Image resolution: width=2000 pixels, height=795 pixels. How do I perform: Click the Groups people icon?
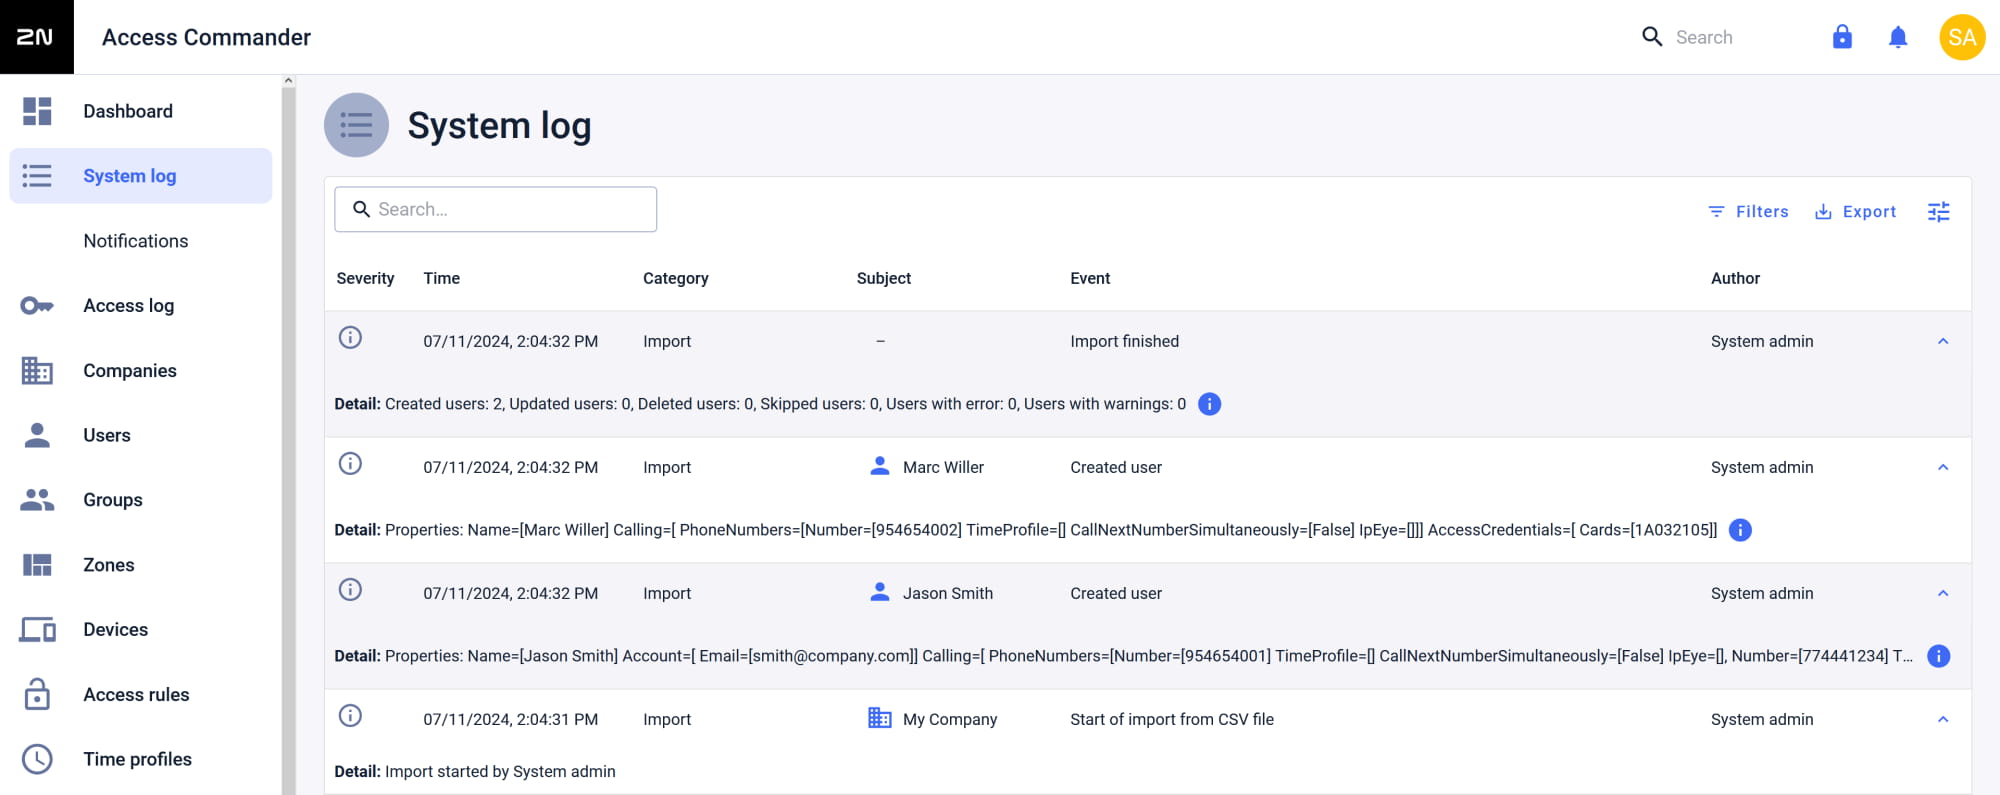coord(37,500)
